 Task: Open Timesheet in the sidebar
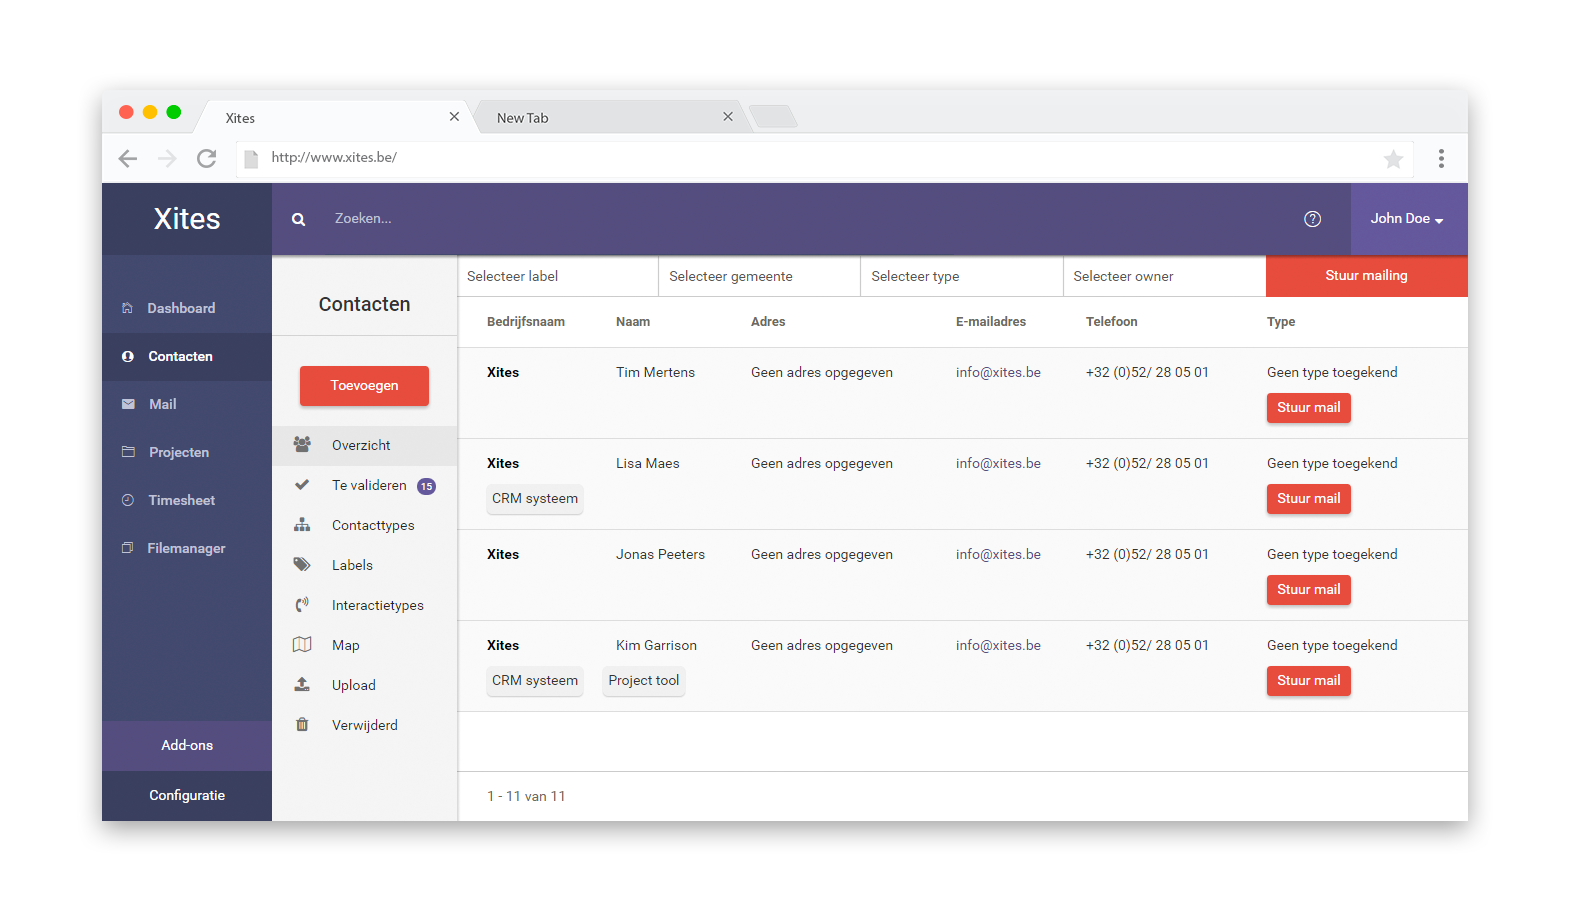tap(187, 500)
